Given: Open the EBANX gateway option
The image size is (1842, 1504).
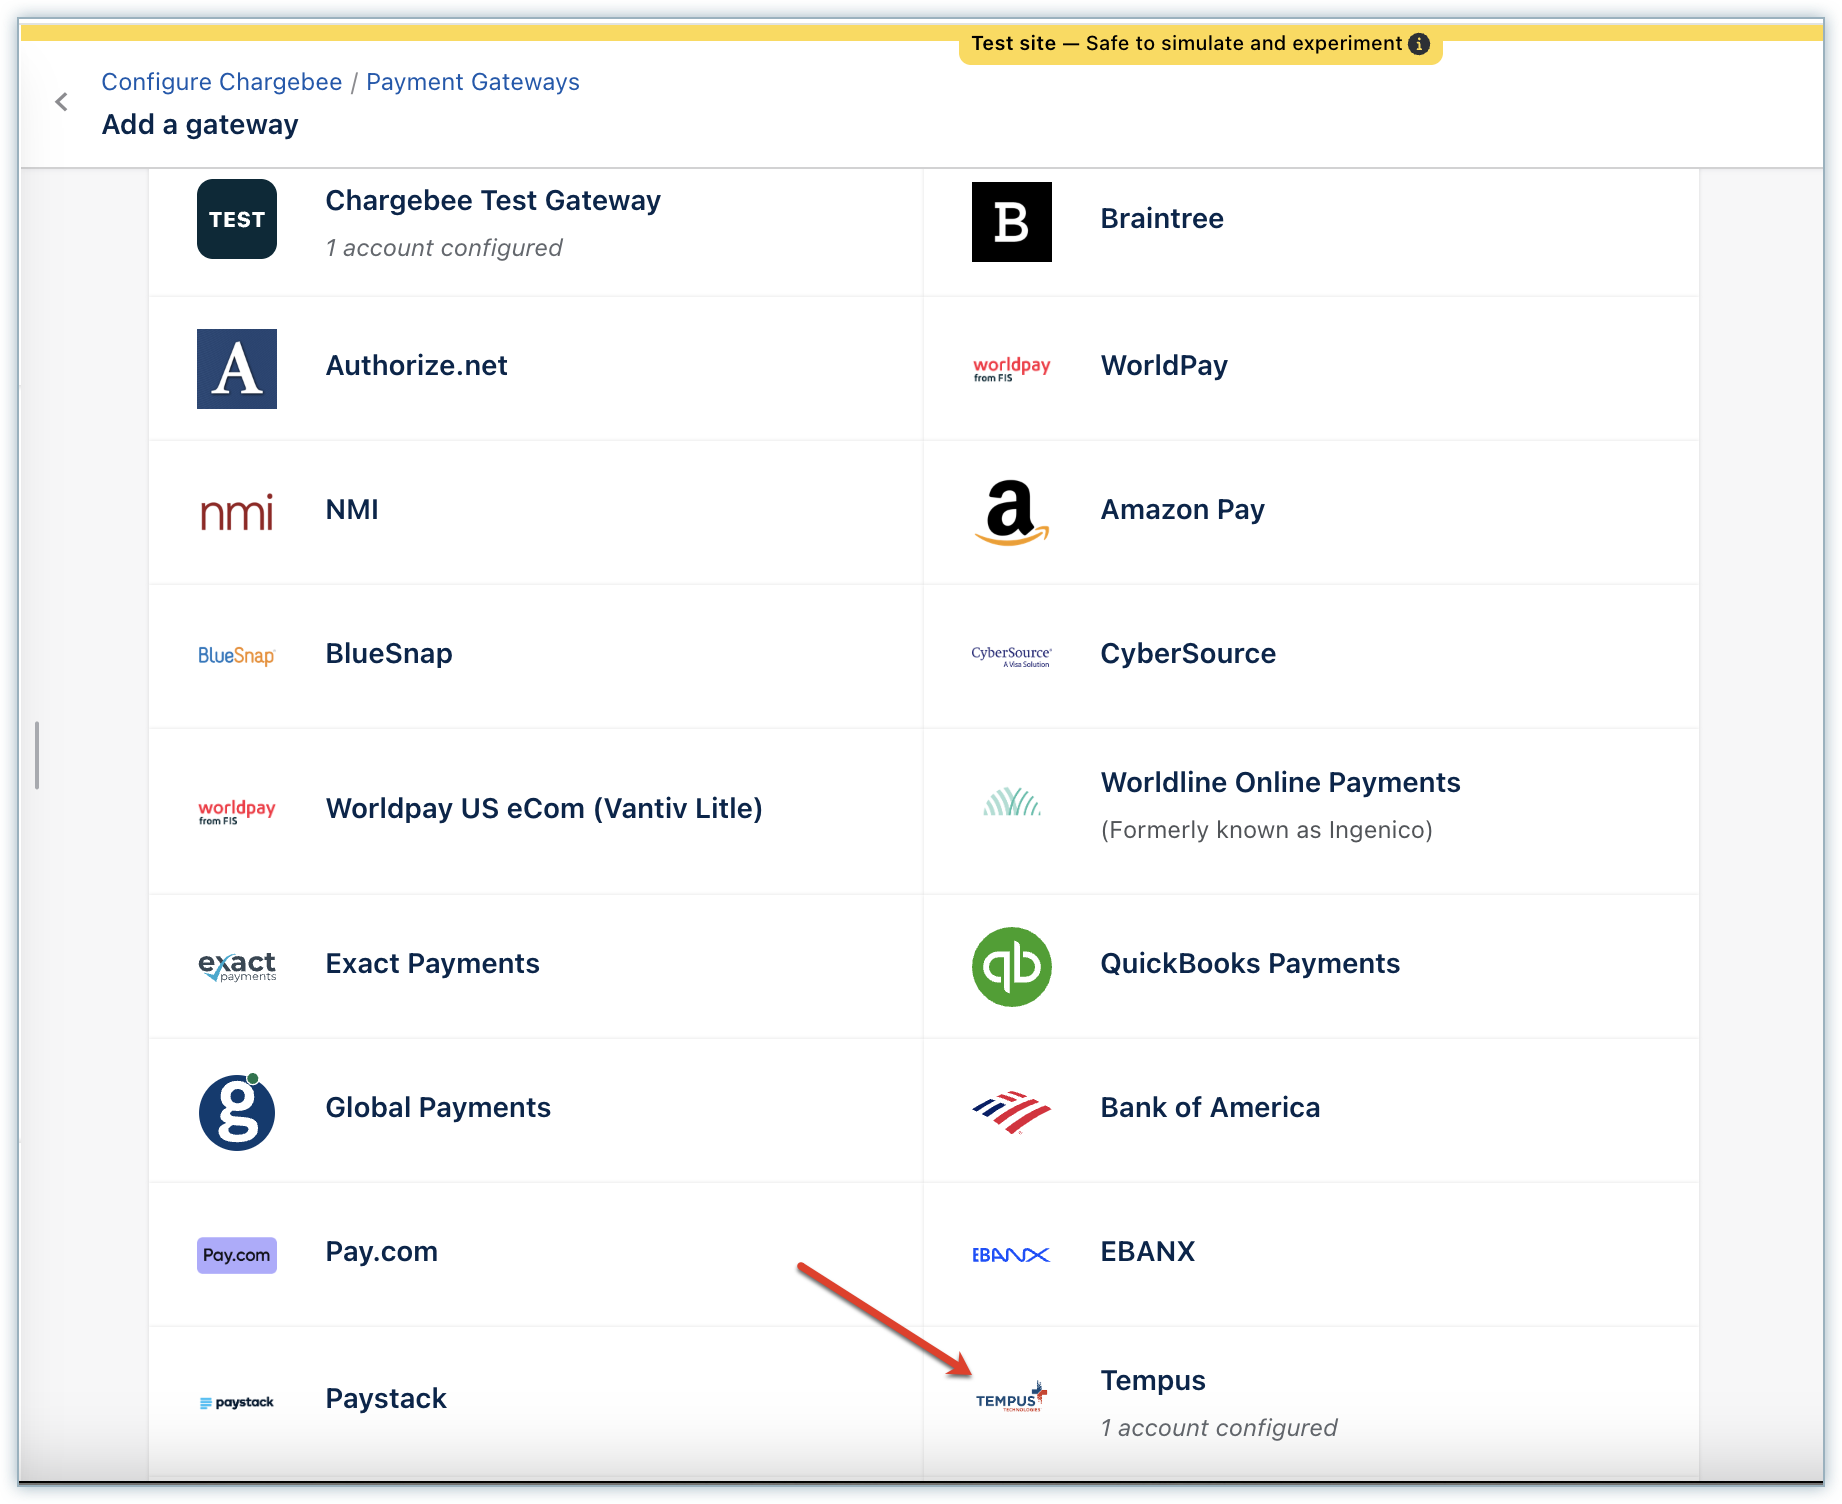Looking at the screenshot, I should tap(1147, 1252).
